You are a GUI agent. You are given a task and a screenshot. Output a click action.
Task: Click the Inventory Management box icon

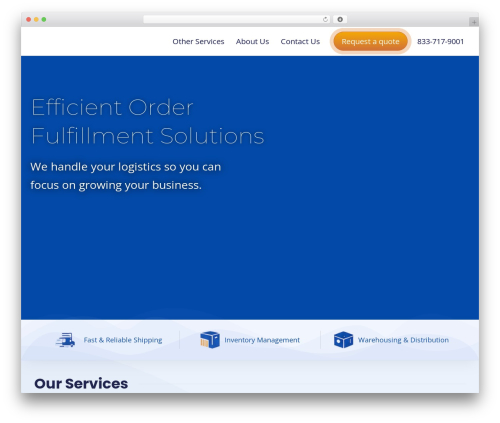210,340
